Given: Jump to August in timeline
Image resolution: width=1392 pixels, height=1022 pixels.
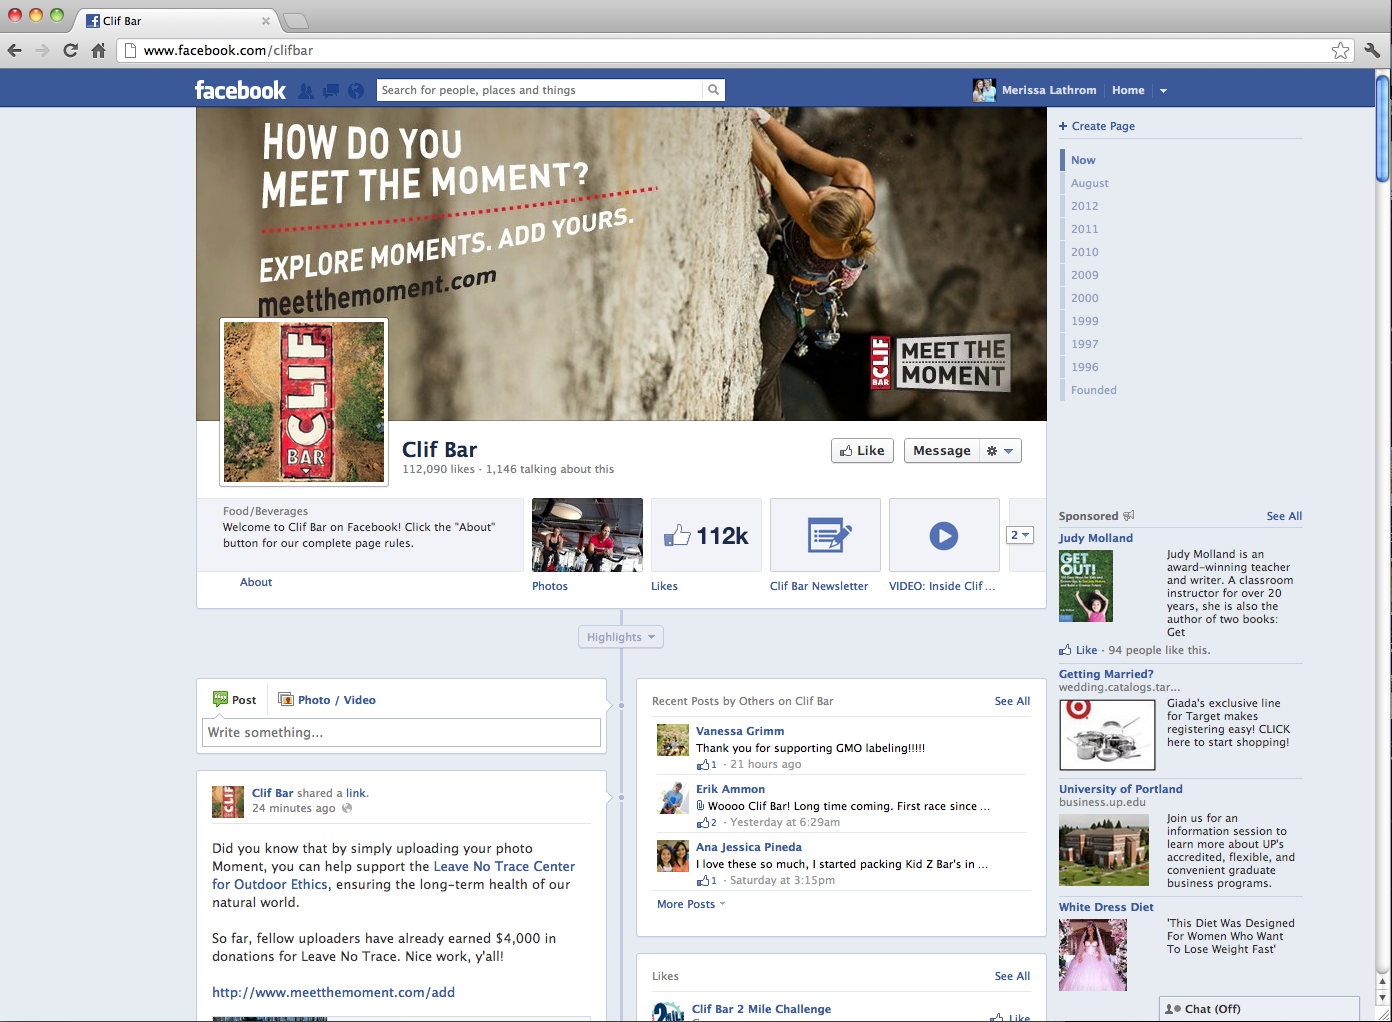Looking at the screenshot, I should (x=1090, y=183).
